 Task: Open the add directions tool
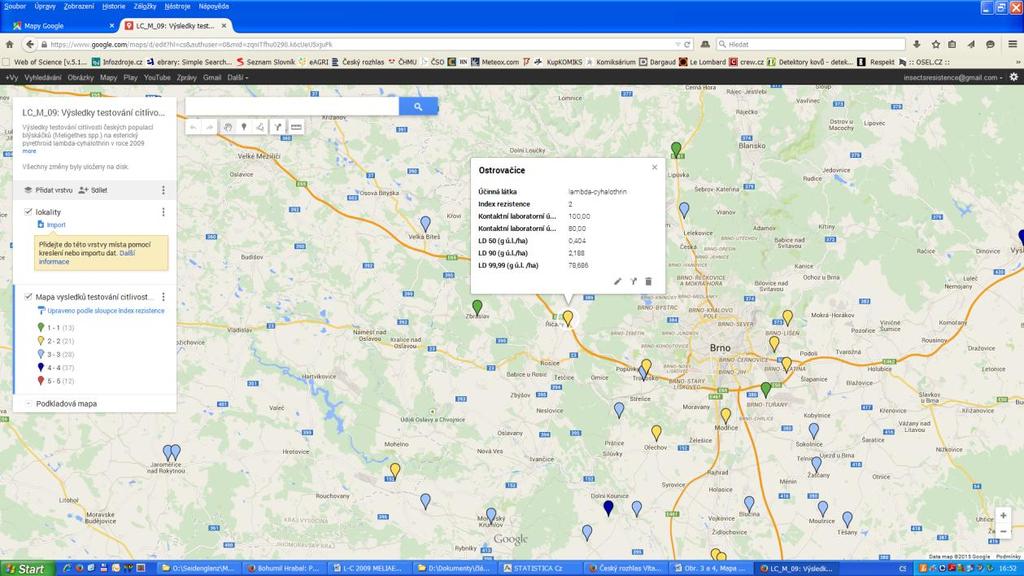278,127
